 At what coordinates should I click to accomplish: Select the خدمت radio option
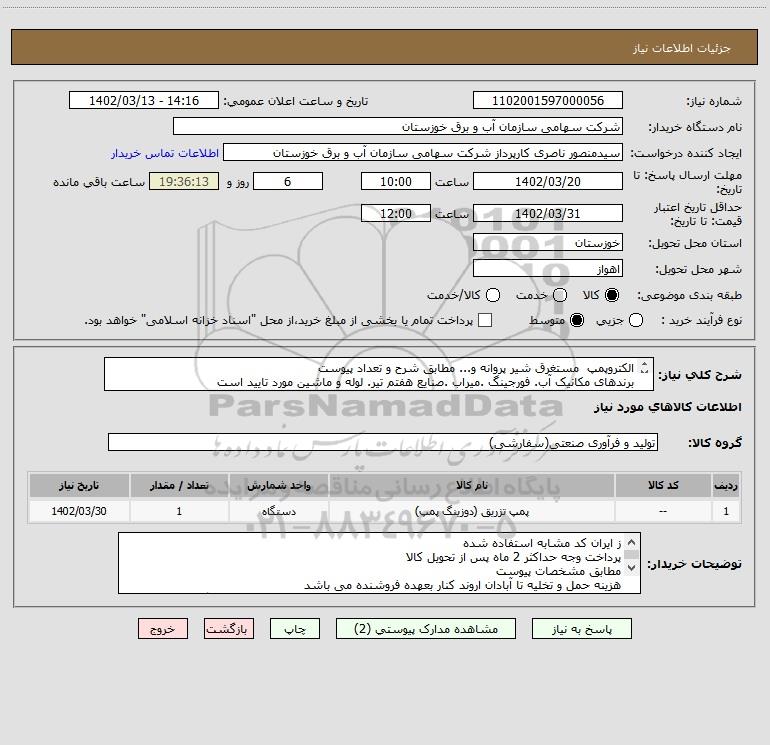point(560,295)
